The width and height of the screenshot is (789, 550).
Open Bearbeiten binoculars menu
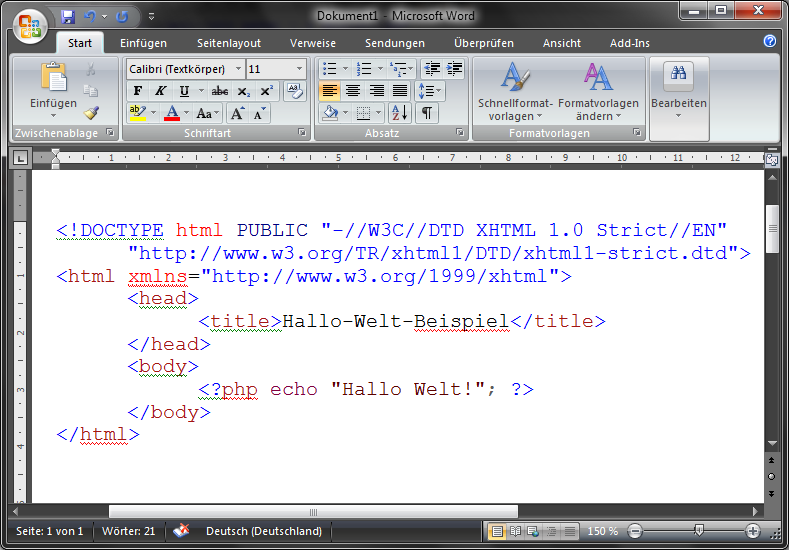tap(679, 92)
